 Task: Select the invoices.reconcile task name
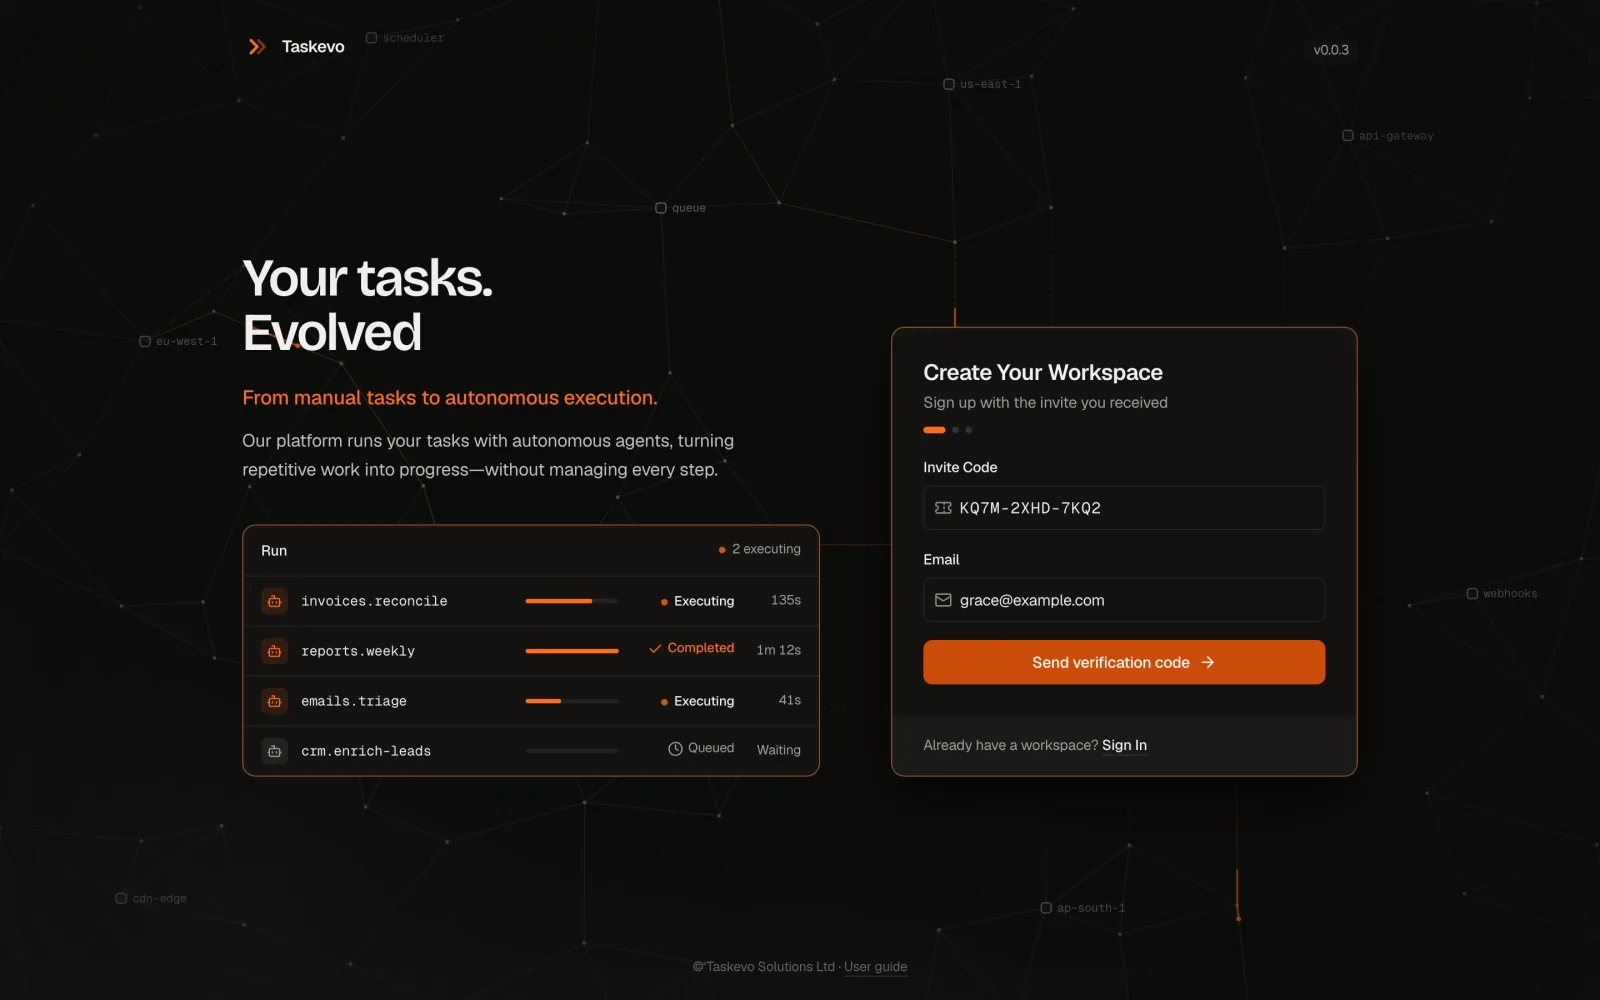click(374, 601)
